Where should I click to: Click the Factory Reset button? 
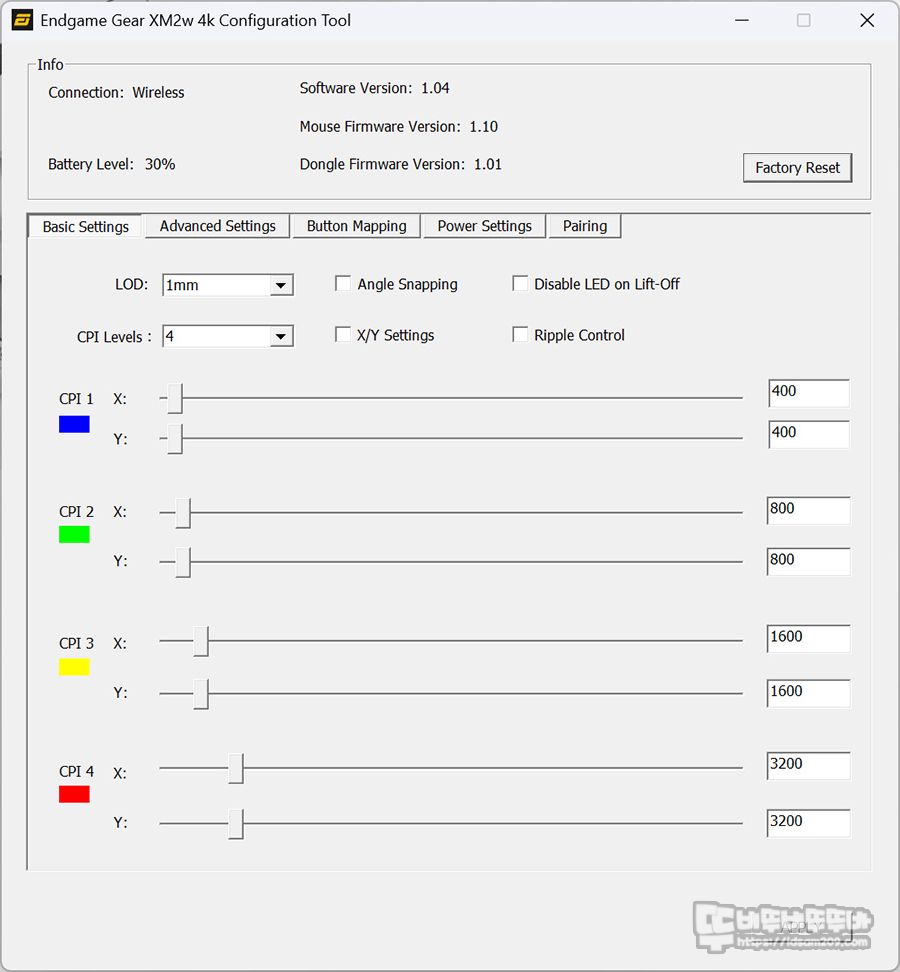pos(797,167)
